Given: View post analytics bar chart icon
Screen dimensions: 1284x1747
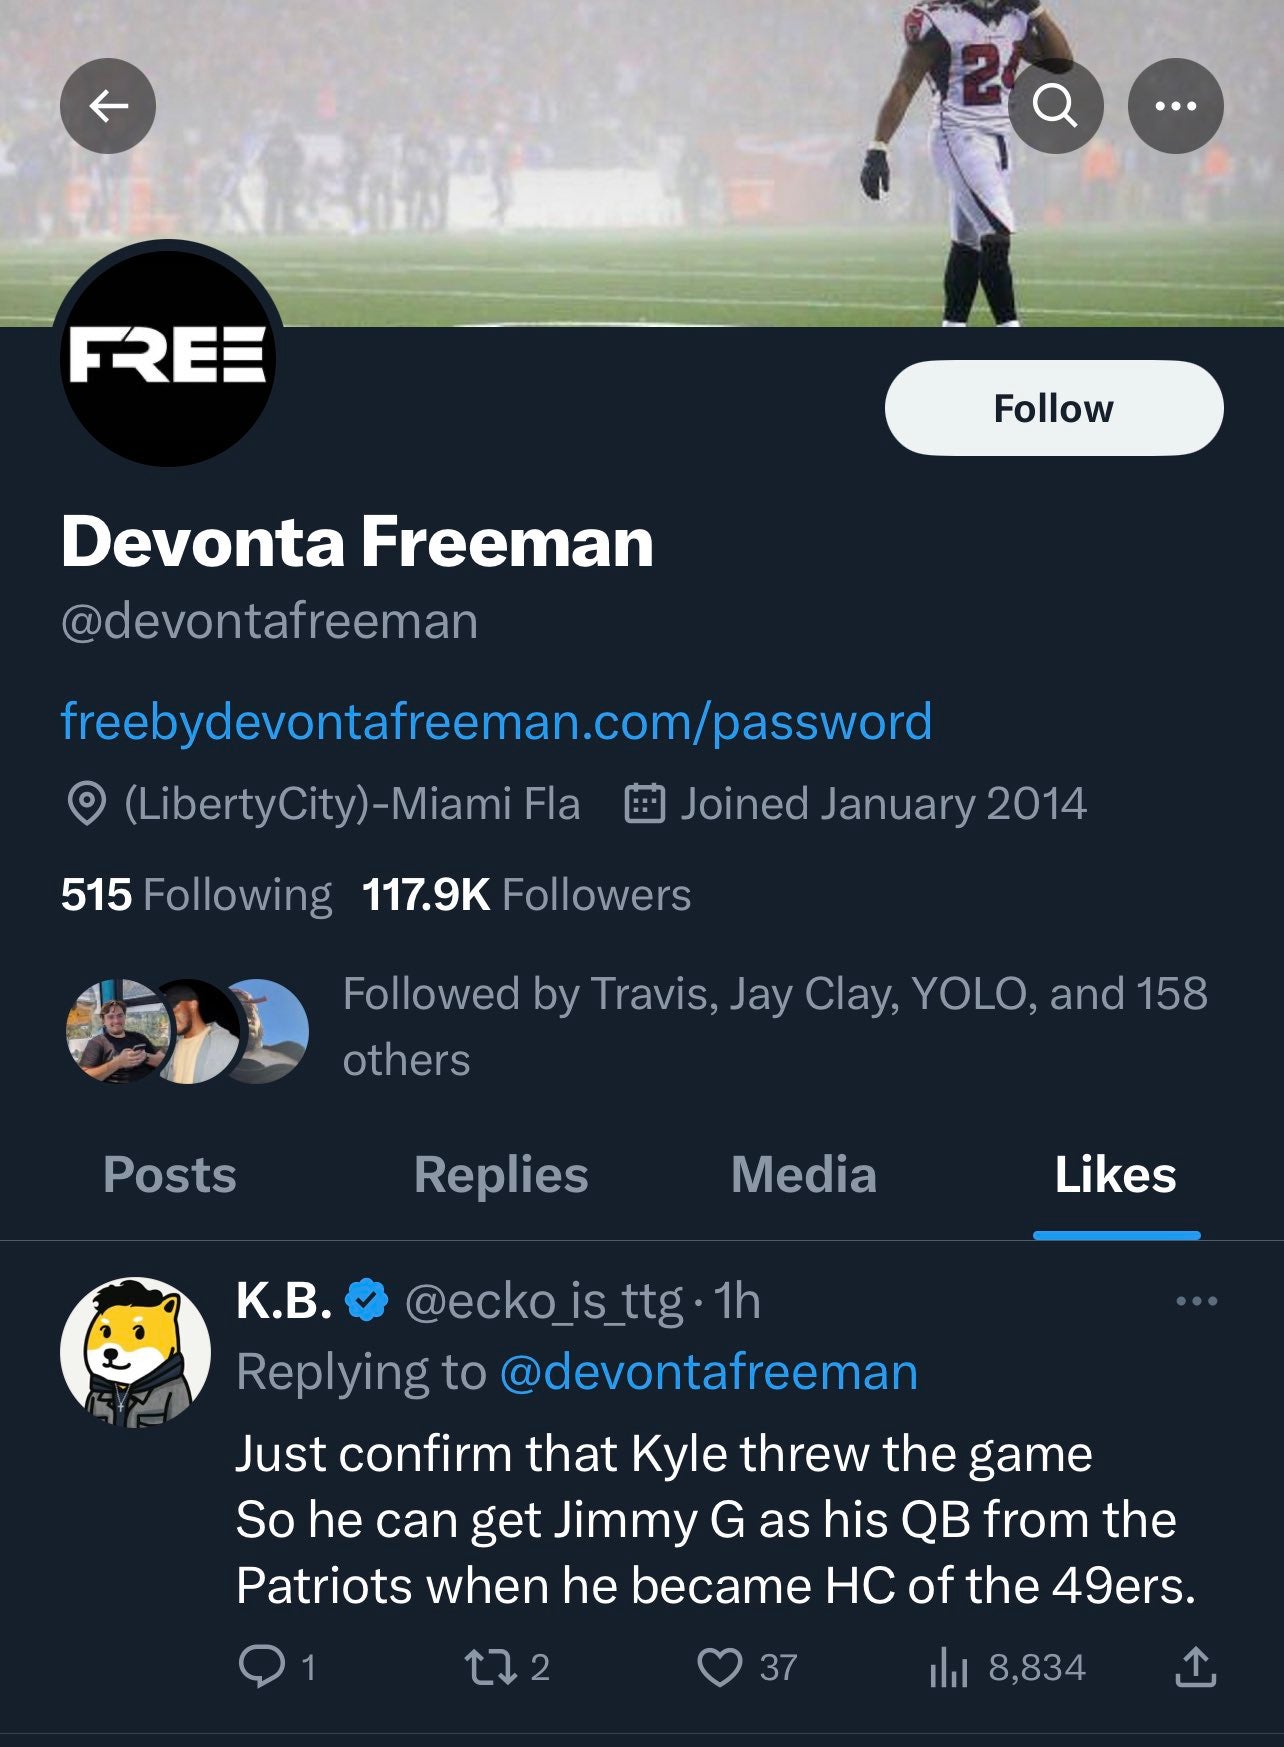Looking at the screenshot, I should [948, 1667].
